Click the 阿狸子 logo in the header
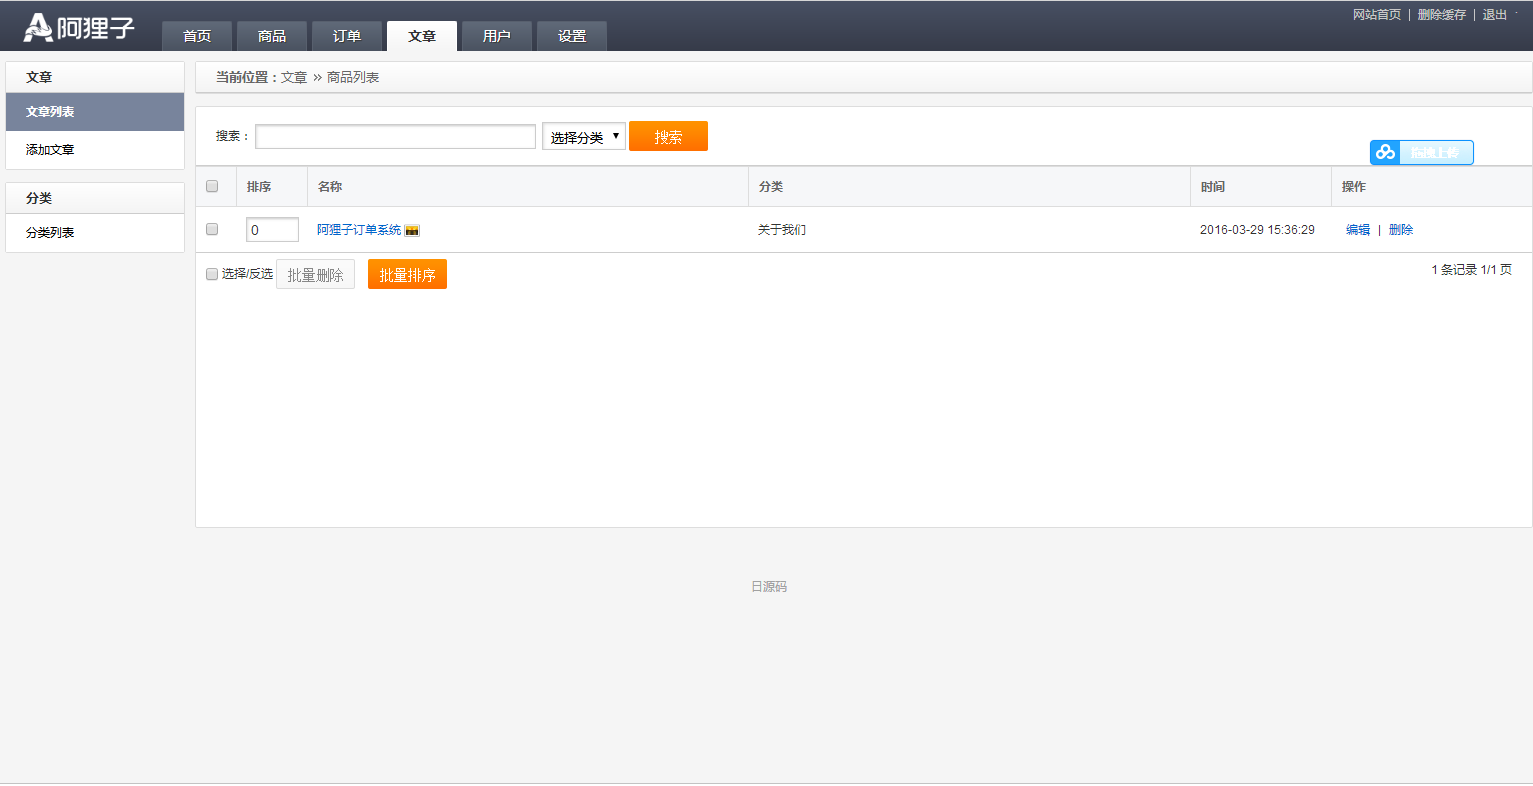Image resolution: width=1533 pixels, height=786 pixels. pos(79,27)
